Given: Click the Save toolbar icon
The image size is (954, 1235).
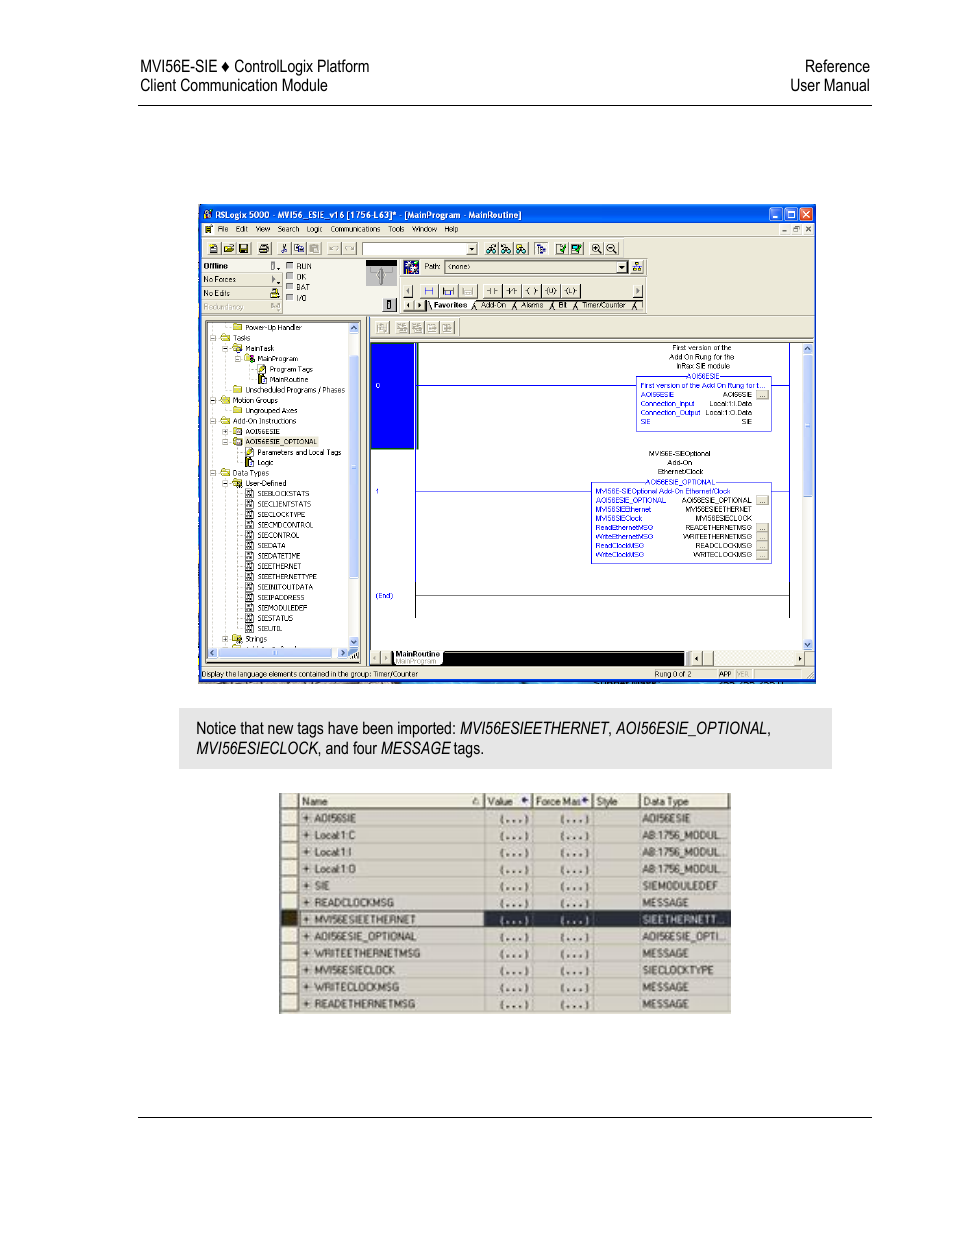Looking at the screenshot, I should pos(243,249).
